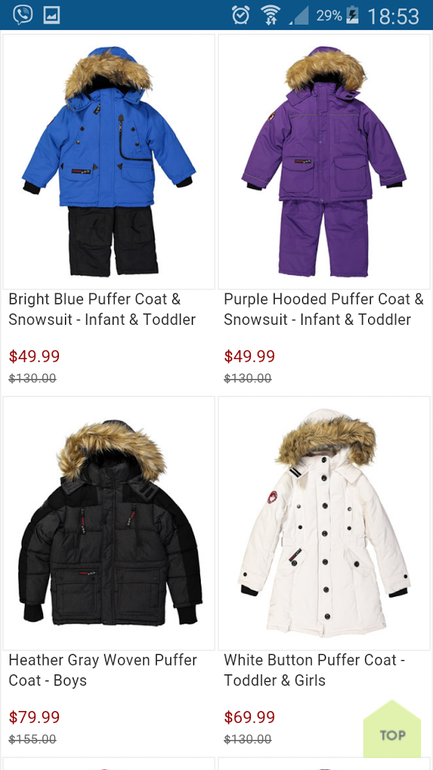Open the Bright Blue Puffer Coat photo
The height and width of the screenshot is (770, 433).
pyautogui.click(x=109, y=162)
